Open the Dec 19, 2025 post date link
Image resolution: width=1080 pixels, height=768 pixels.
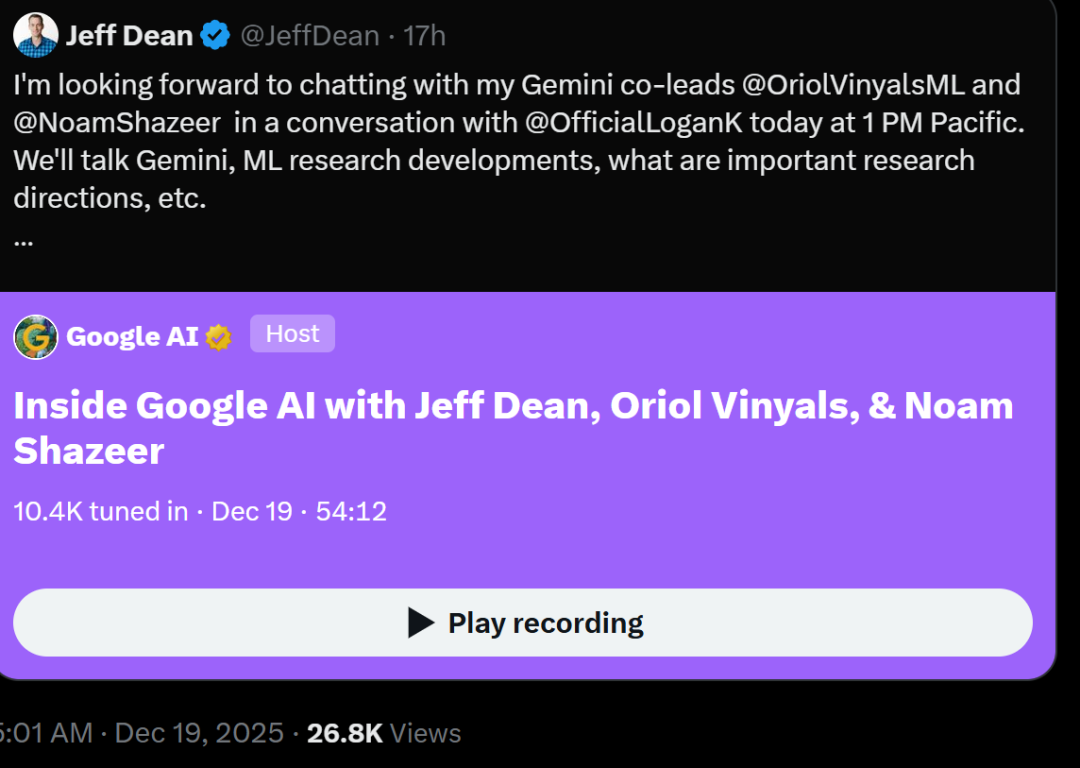(199, 733)
